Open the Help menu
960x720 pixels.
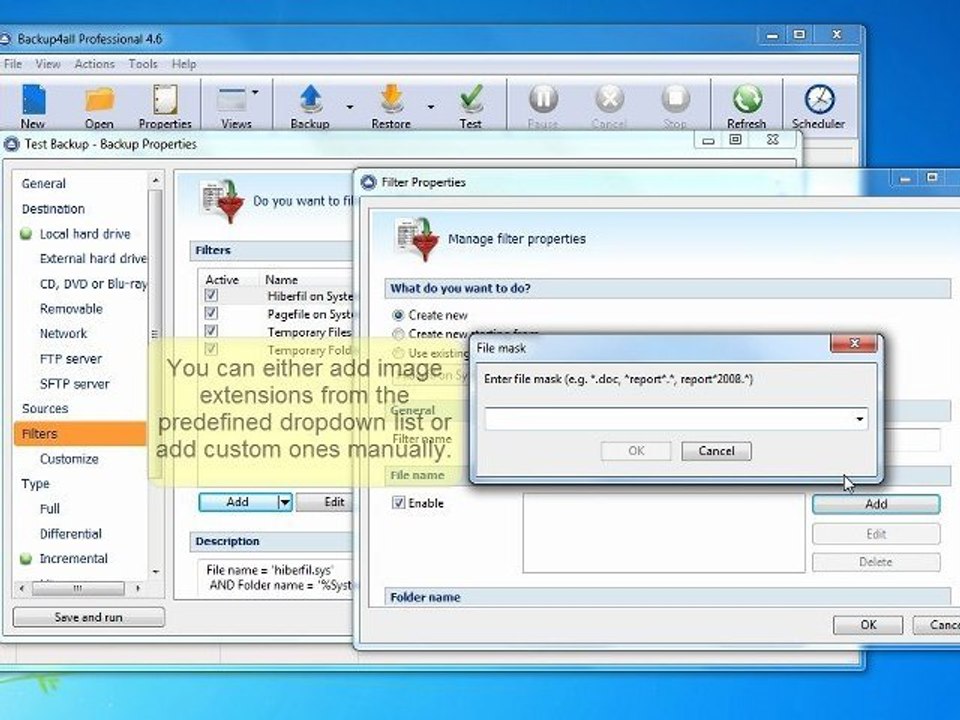tap(184, 64)
